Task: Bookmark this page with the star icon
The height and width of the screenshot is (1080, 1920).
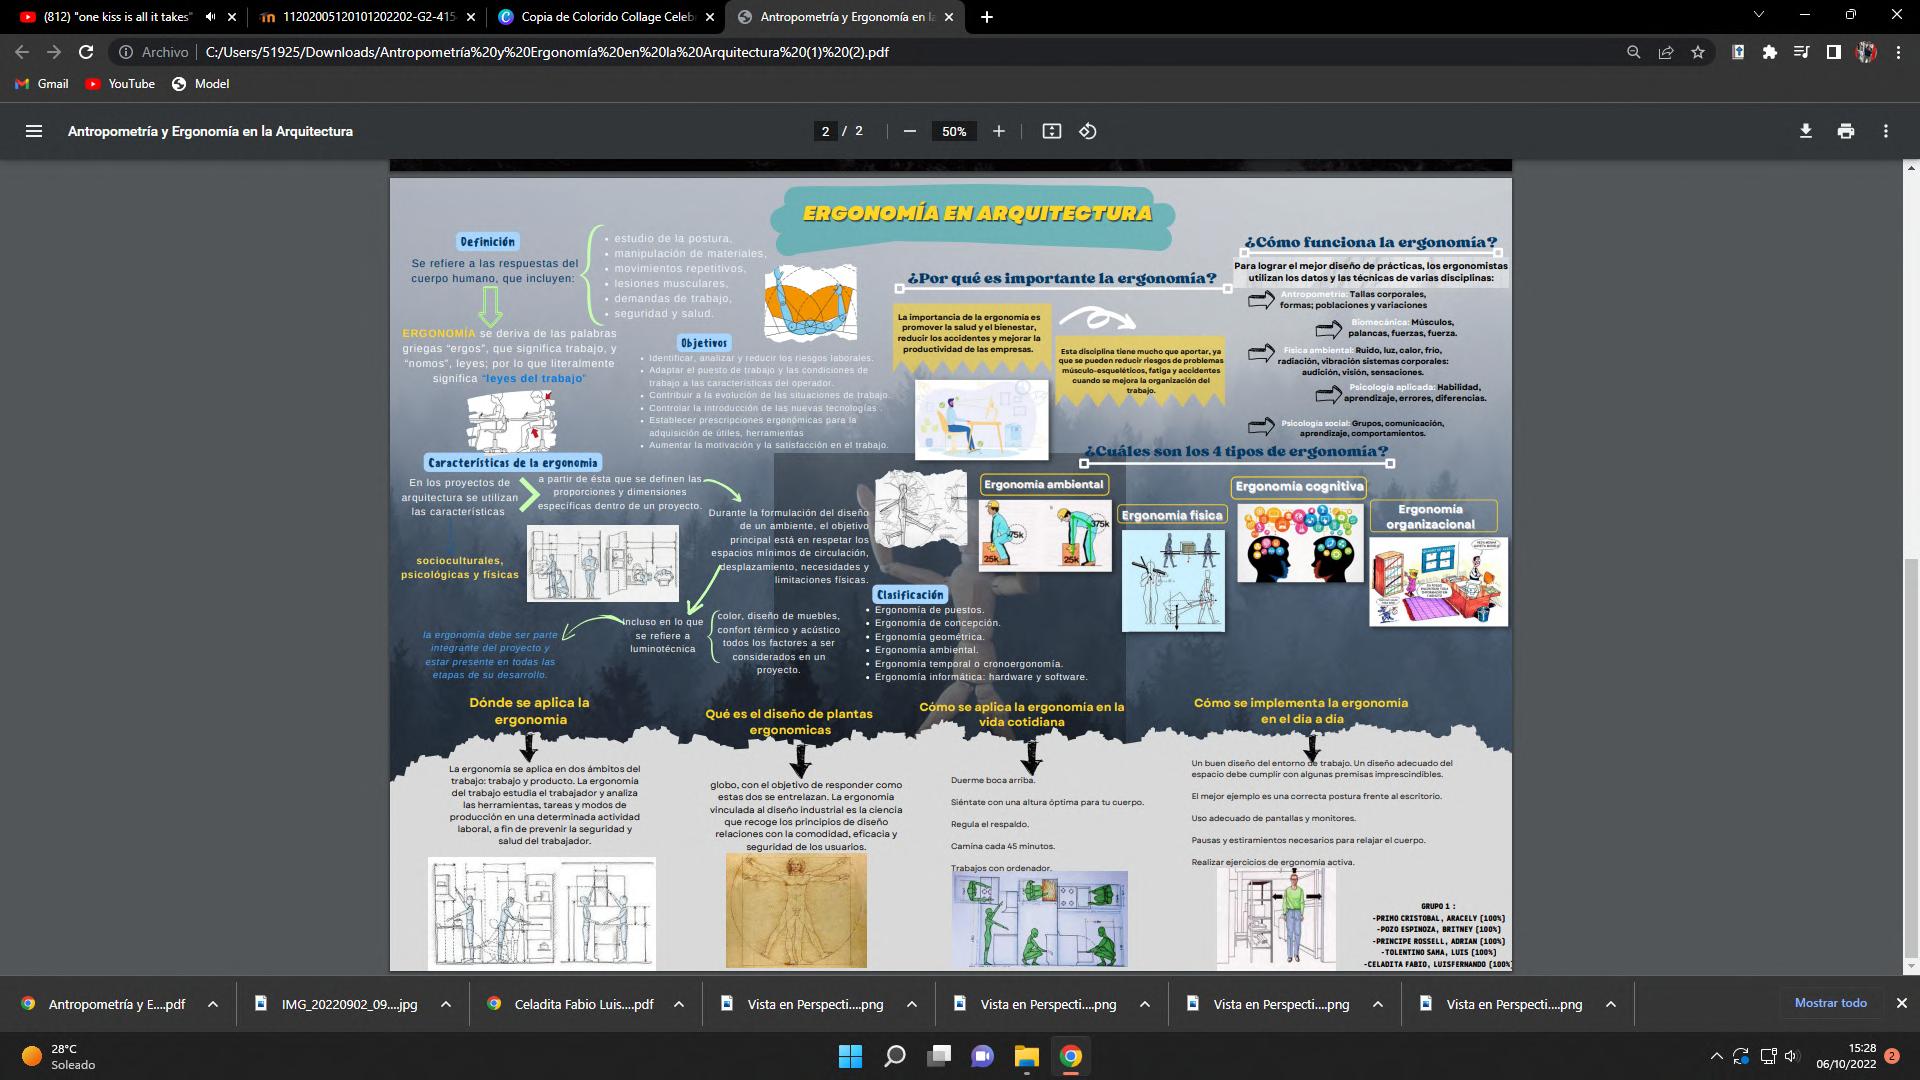Action: coord(1698,52)
